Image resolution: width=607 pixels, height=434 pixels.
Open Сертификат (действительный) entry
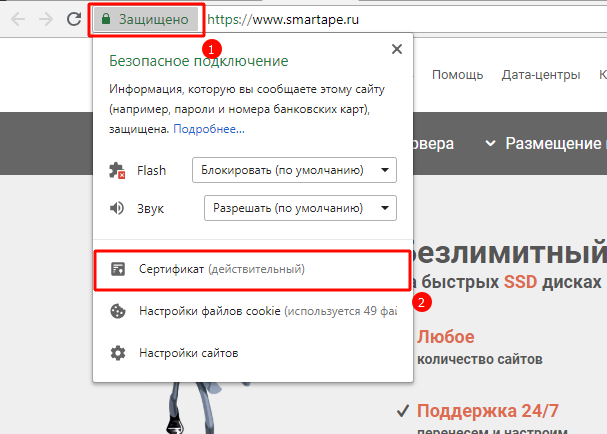[x=221, y=270]
